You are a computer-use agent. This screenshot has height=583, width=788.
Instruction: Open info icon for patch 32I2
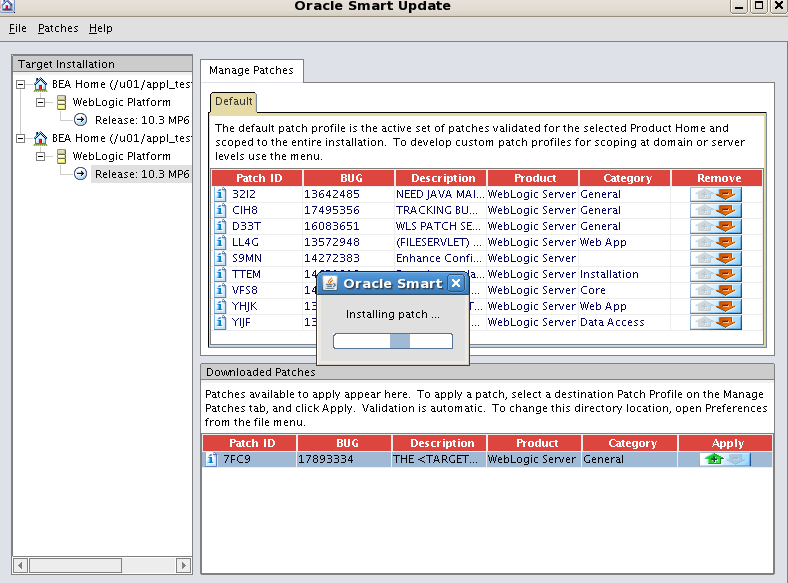pyautogui.click(x=220, y=195)
